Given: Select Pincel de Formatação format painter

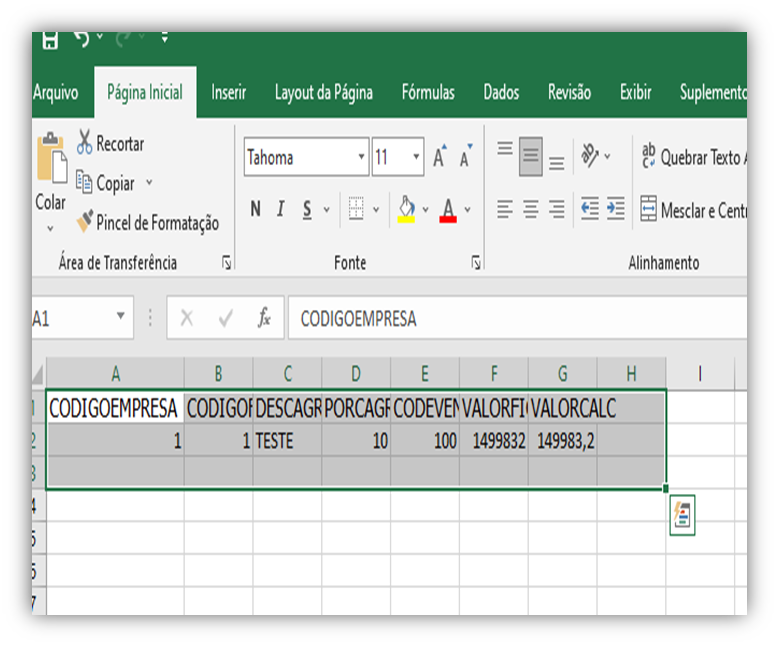Looking at the screenshot, I should 148,222.
